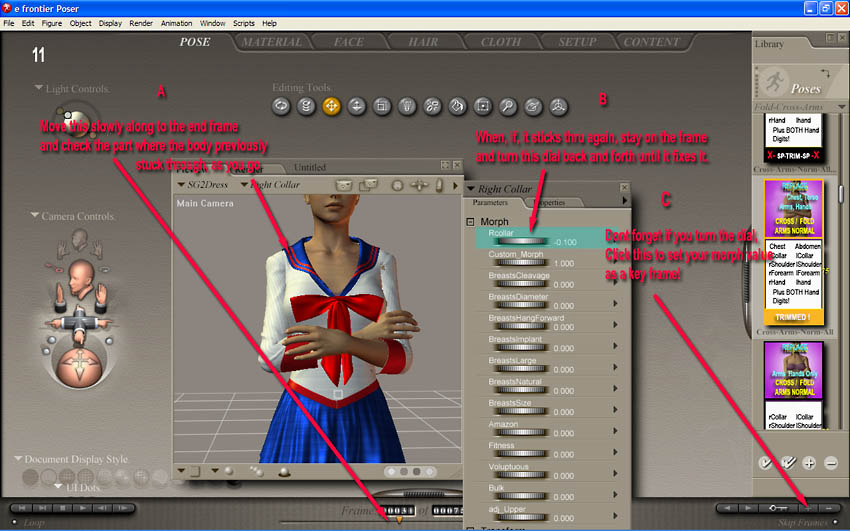
Task: Switch to the CLOTH room tab
Action: point(501,42)
